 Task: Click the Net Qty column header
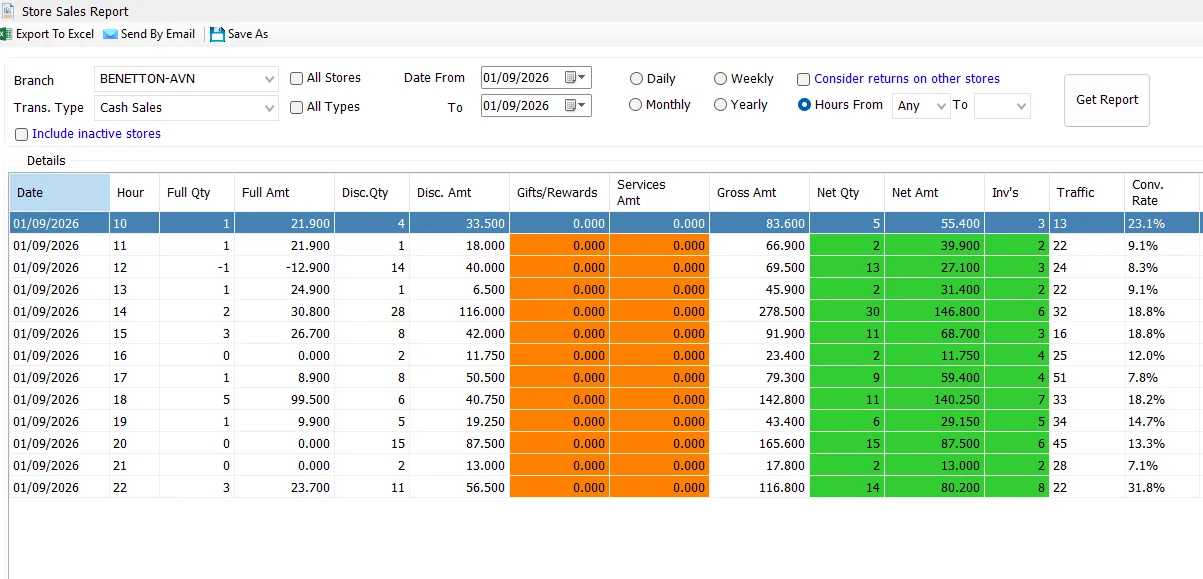(847, 192)
